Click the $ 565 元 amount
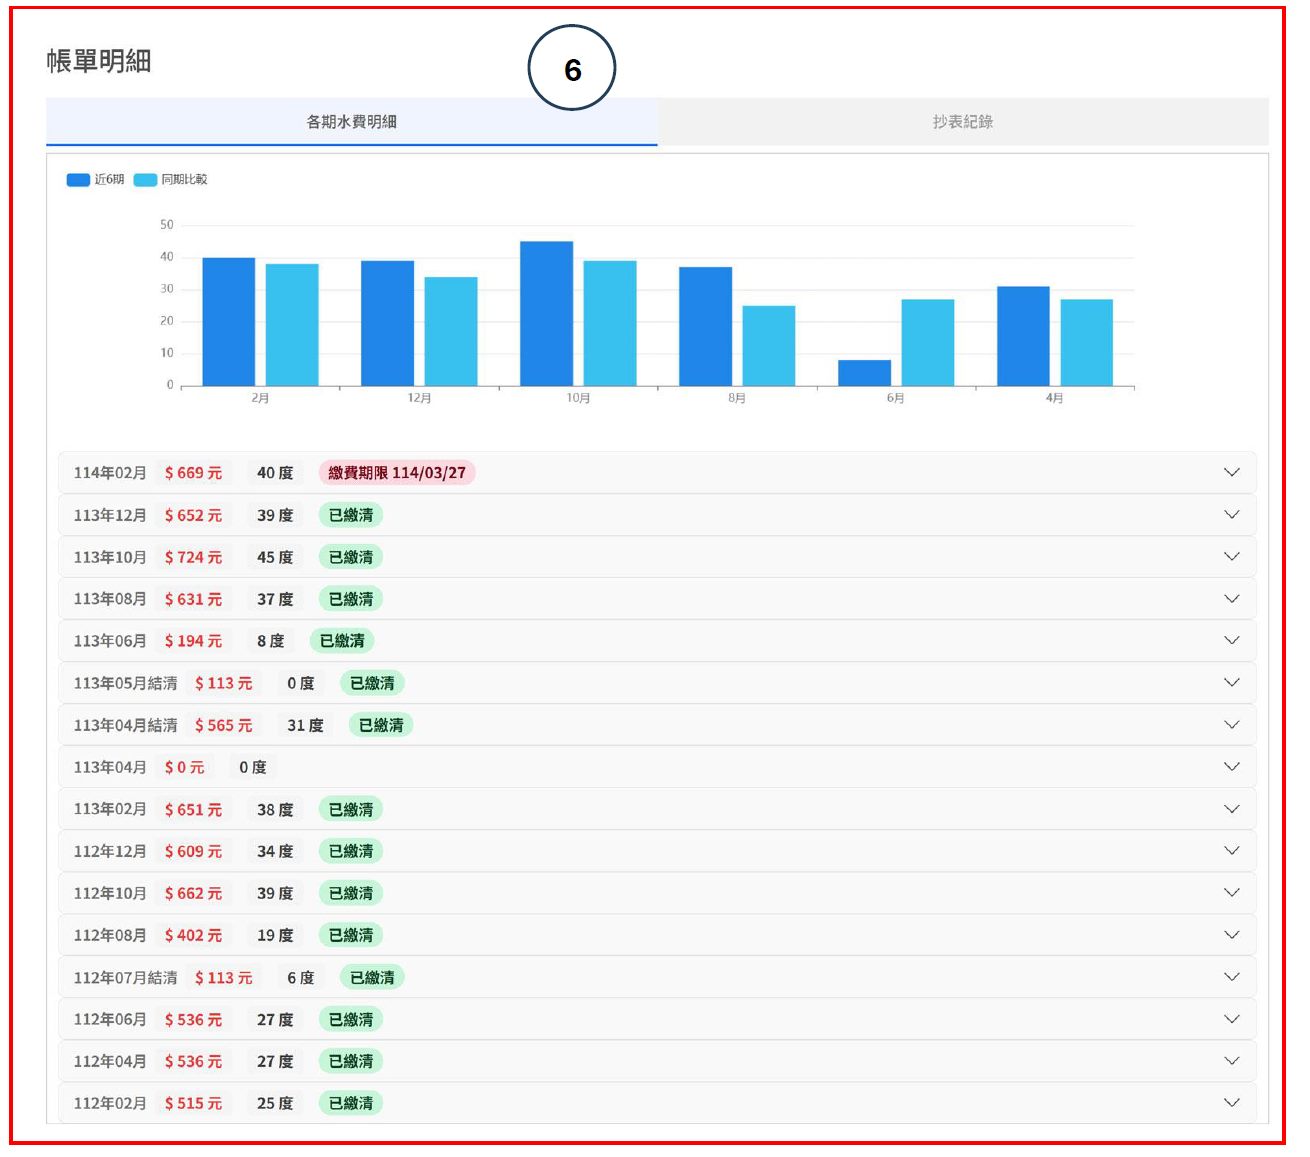Viewport: 1310px width, 1157px height. (x=223, y=725)
